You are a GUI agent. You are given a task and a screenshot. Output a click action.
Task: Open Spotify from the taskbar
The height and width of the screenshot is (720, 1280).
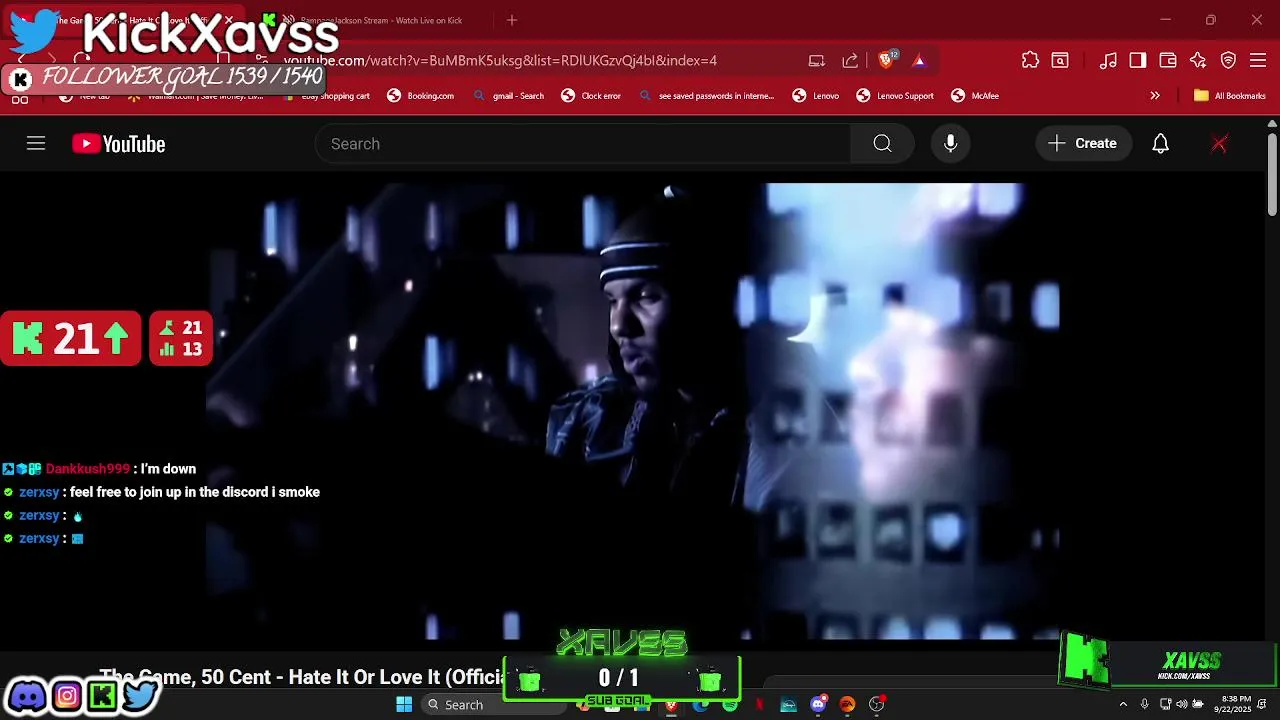(x=730, y=705)
